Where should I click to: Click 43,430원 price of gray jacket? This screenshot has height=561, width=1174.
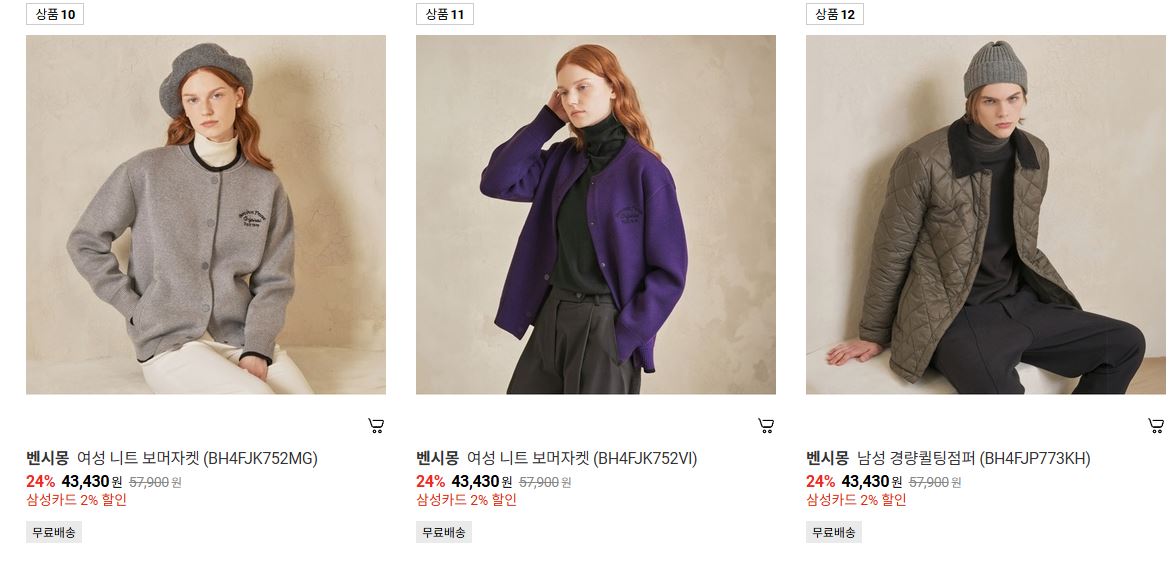point(92,482)
